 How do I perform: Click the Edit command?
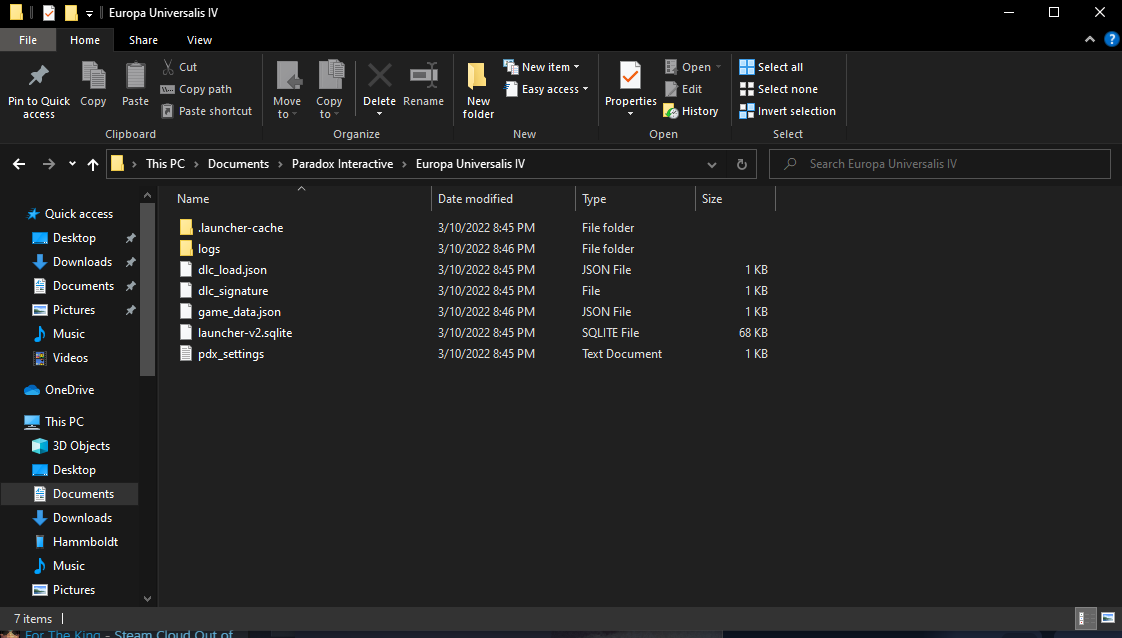click(x=683, y=89)
